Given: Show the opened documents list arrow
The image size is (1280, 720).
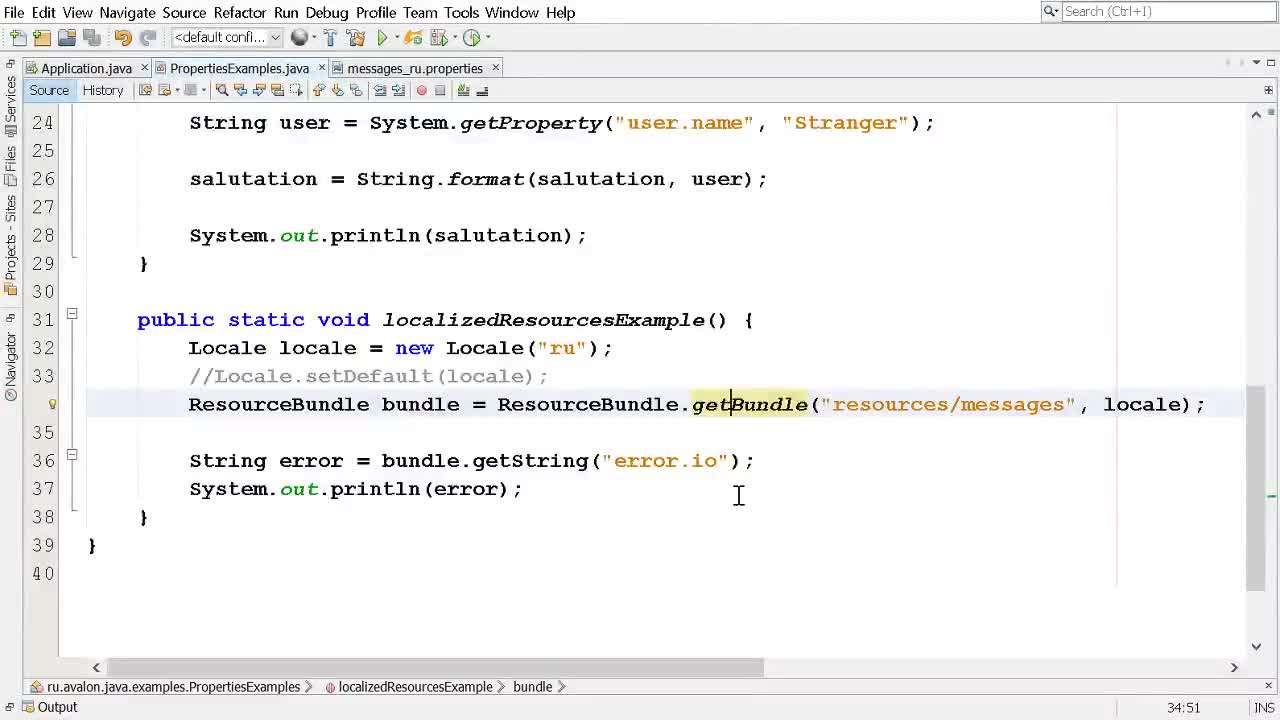Looking at the screenshot, I should click(x=1257, y=63).
